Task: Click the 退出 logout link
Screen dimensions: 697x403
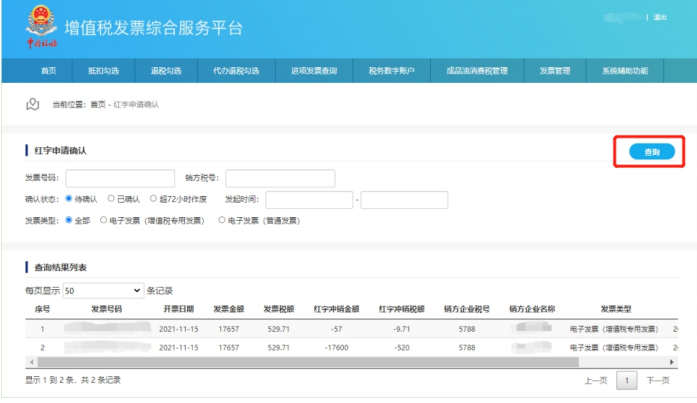Action: click(x=660, y=17)
